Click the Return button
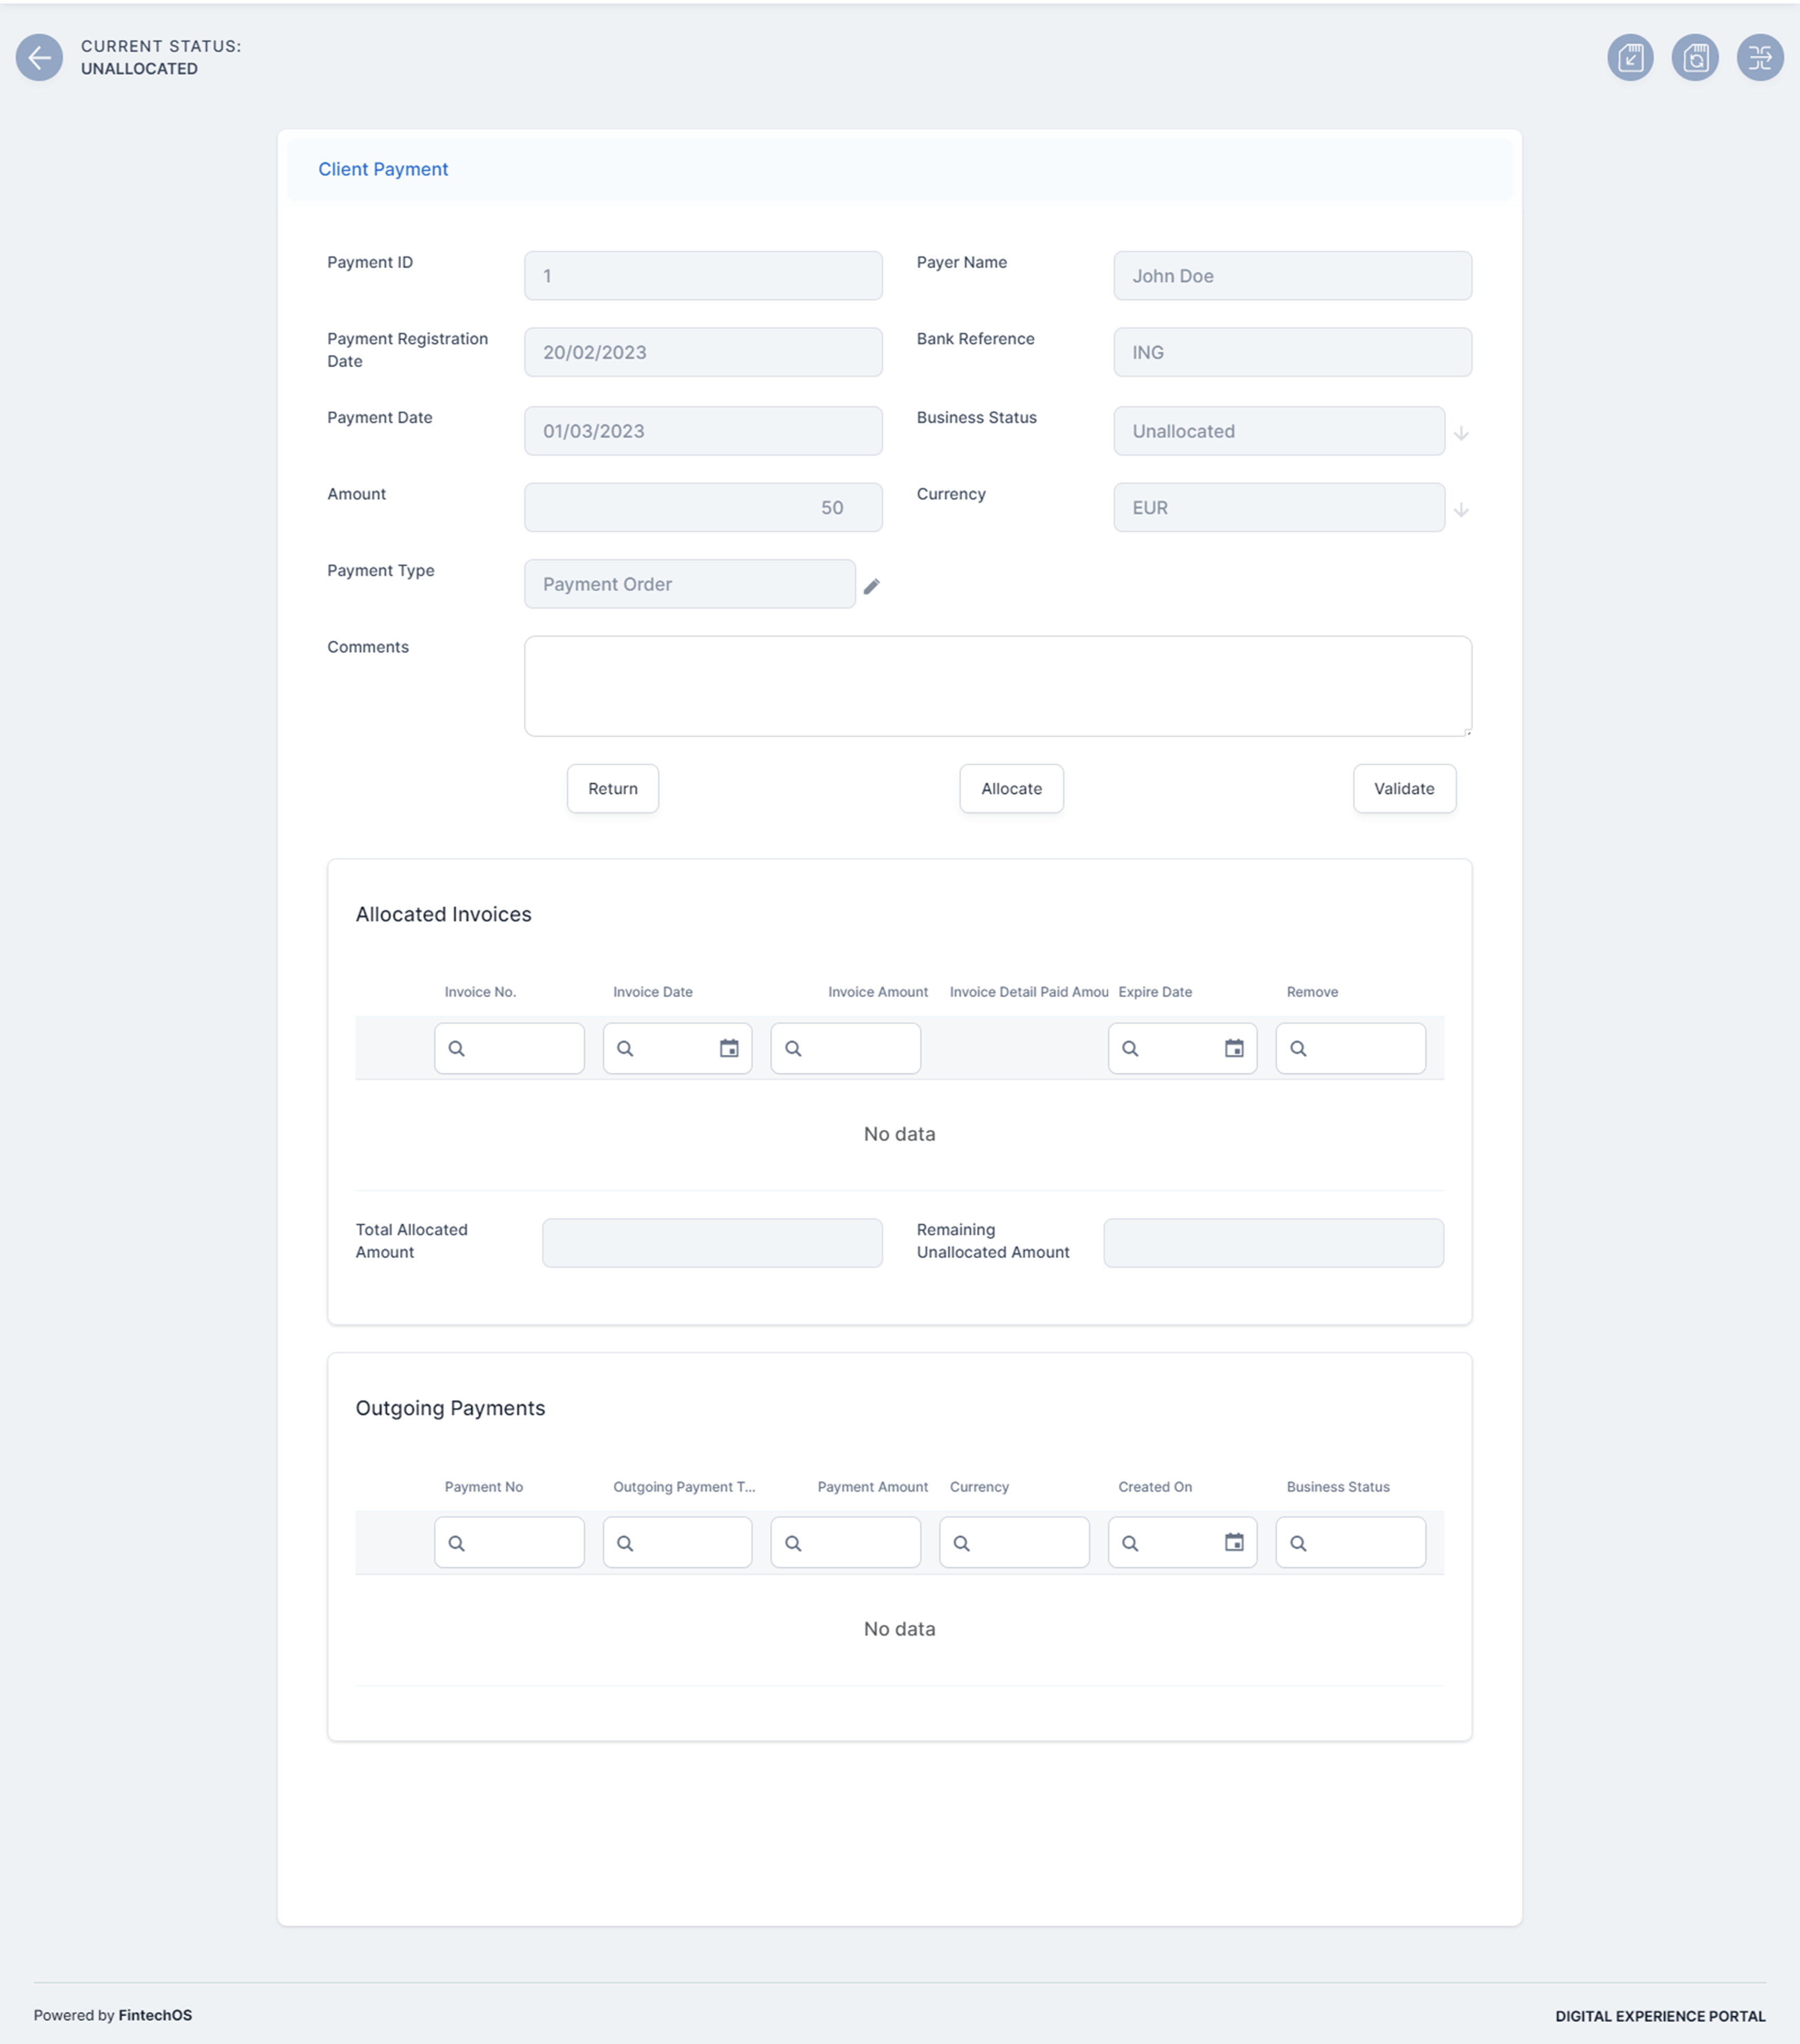 pyautogui.click(x=612, y=788)
